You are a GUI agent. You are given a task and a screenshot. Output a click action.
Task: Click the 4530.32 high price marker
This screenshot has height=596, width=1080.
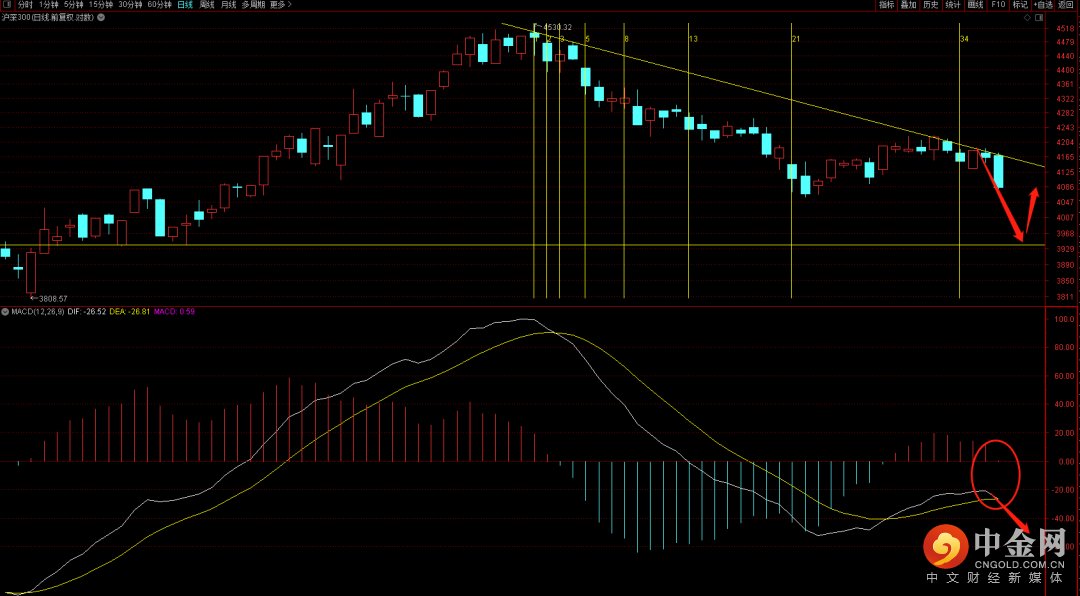click(556, 27)
